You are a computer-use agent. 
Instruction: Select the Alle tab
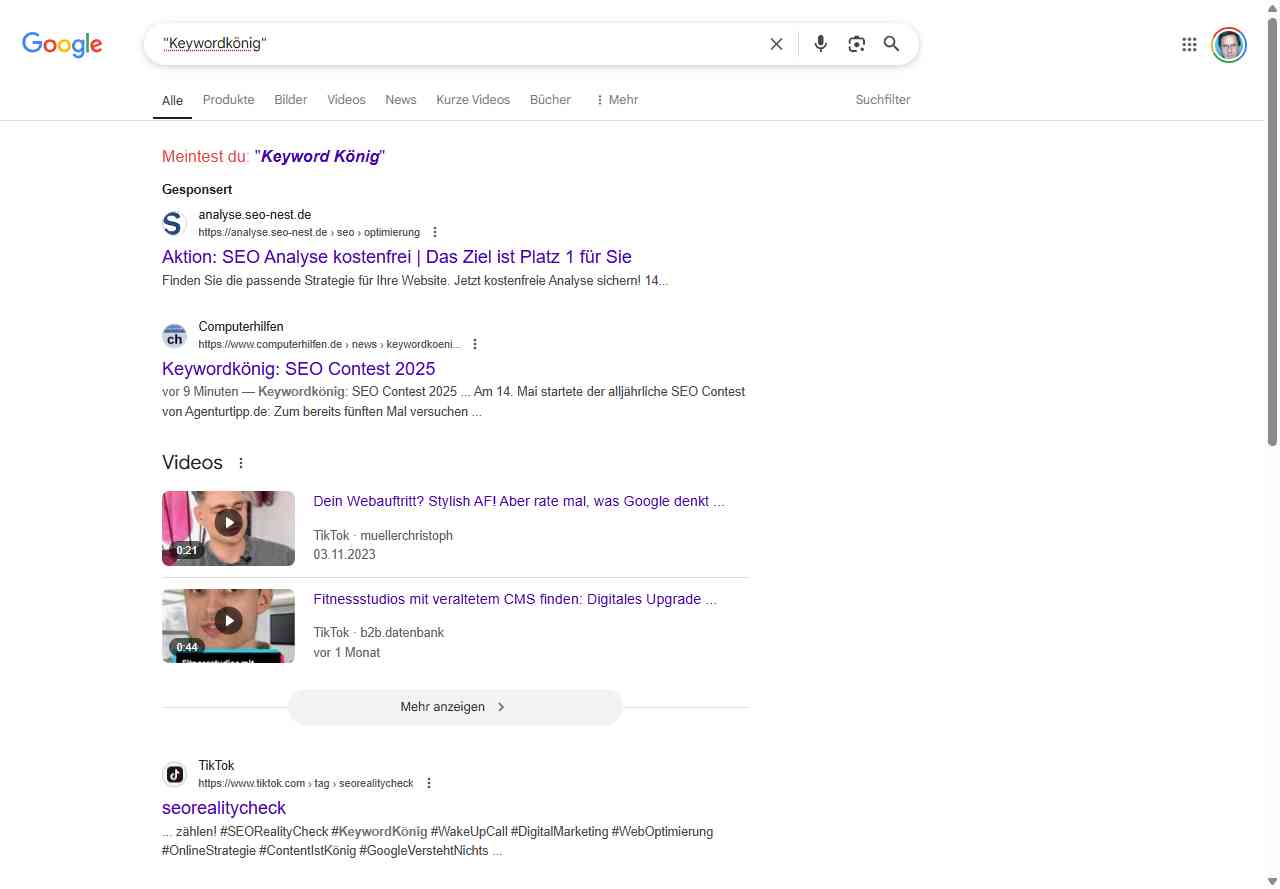tap(172, 100)
